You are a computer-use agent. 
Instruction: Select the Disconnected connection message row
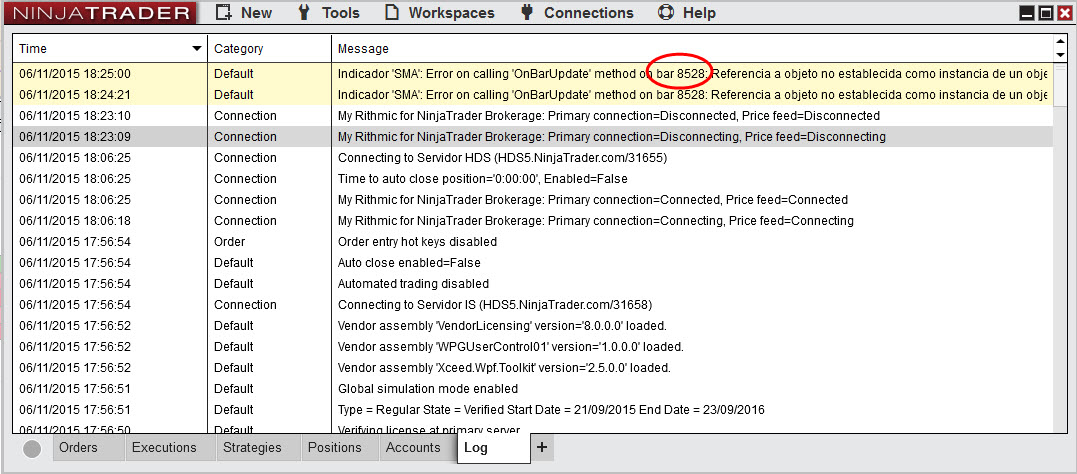pos(533,115)
